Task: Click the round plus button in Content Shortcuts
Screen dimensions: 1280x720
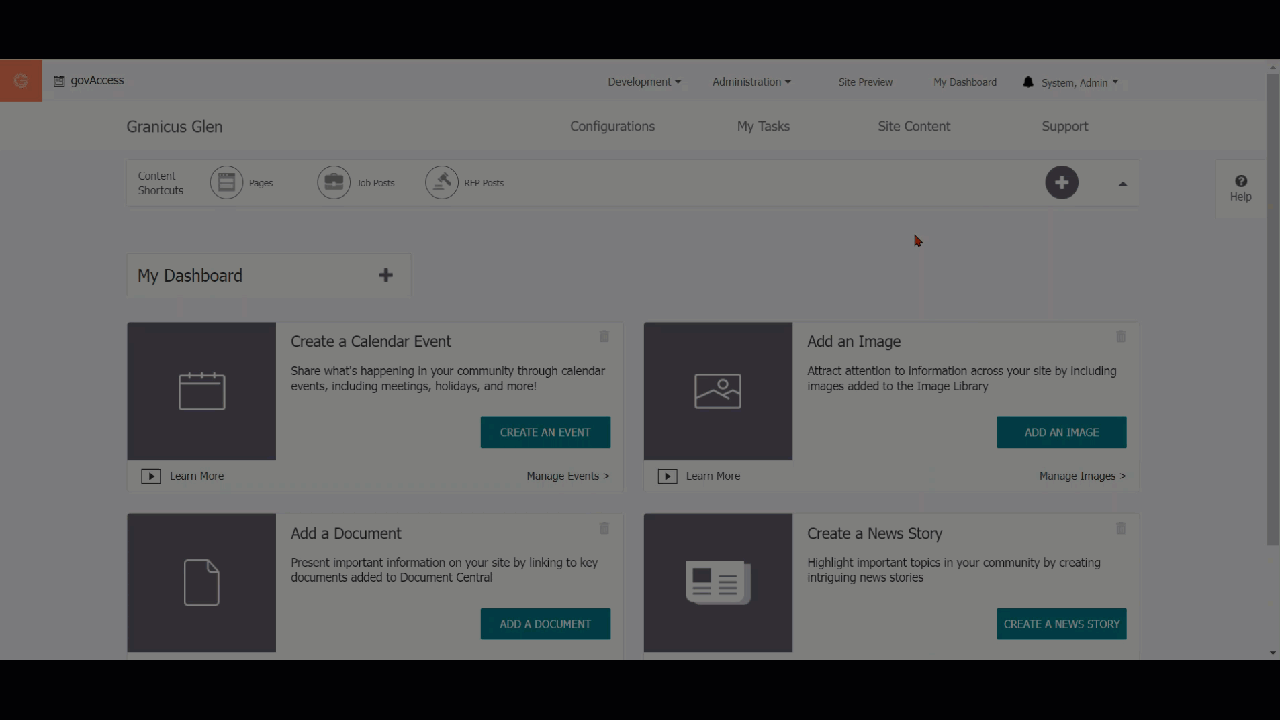Action: click(x=1061, y=183)
